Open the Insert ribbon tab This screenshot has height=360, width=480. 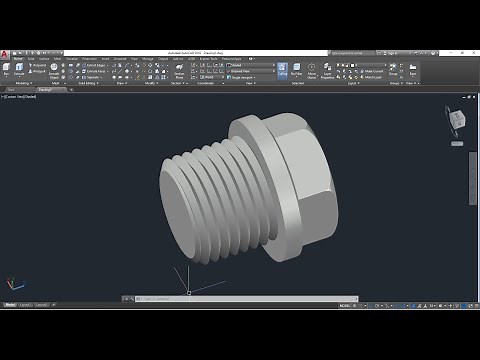(x=105, y=59)
